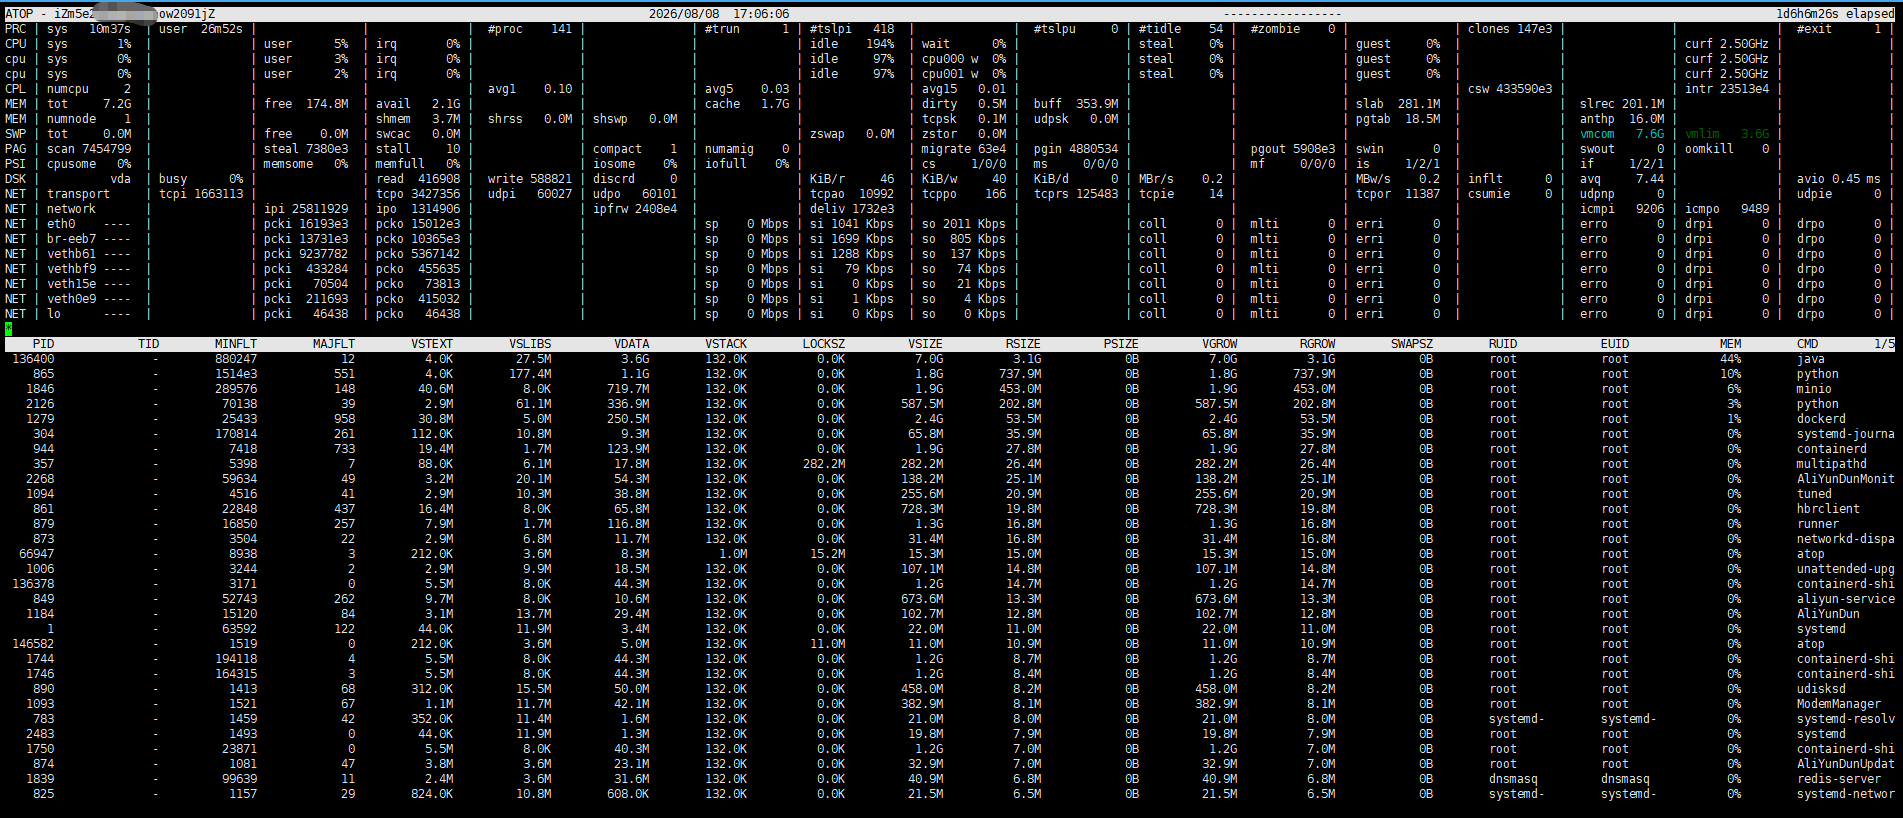Viewport: 1903px width, 818px height.
Task: Click the #zombie counter in the PRC line
Action: point(1292,29)
